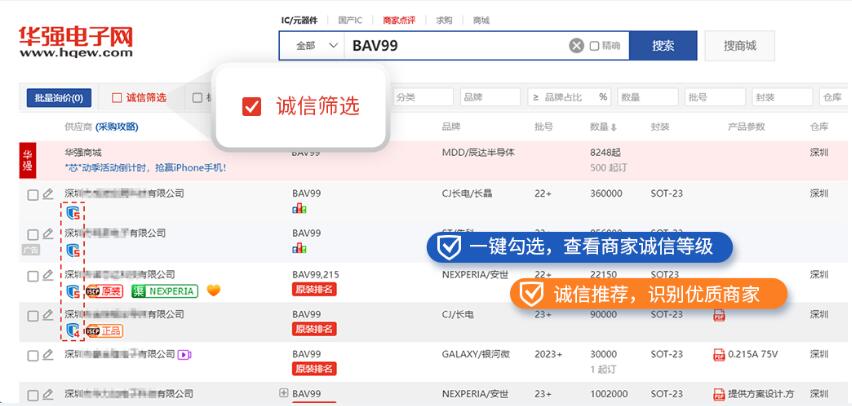Viewport: 852px width, 406px height.
Task: Click the 品牌 filter input field
Action: (x=490, y=97)
